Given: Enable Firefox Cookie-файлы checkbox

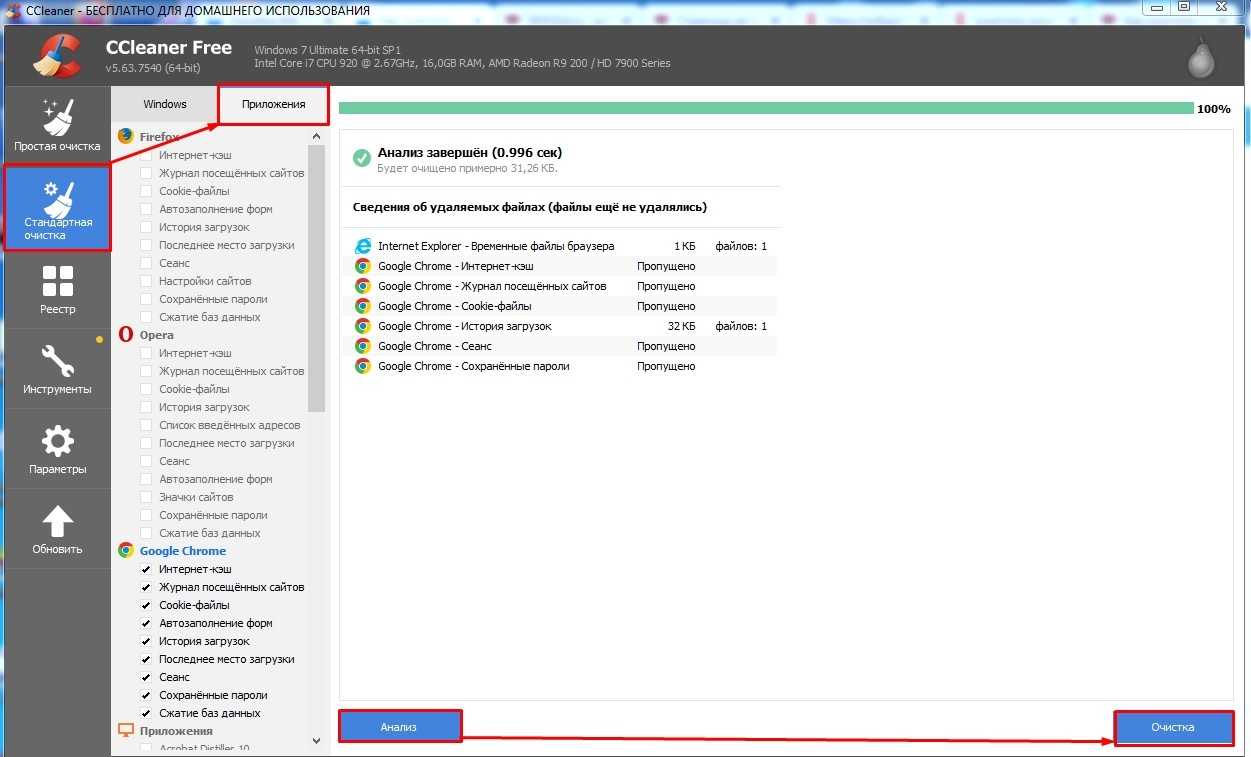Looking at the screenshot, I should (x=146, y=191).
